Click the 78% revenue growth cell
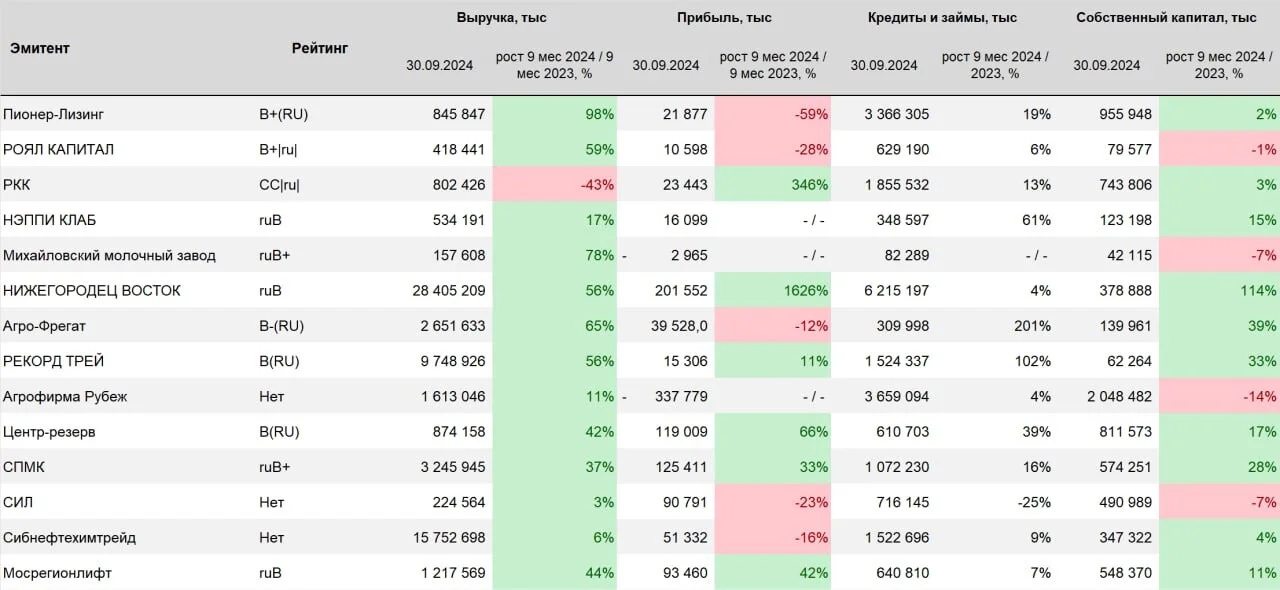Screen dimensions: 1280x590 (x=555, y=255)
